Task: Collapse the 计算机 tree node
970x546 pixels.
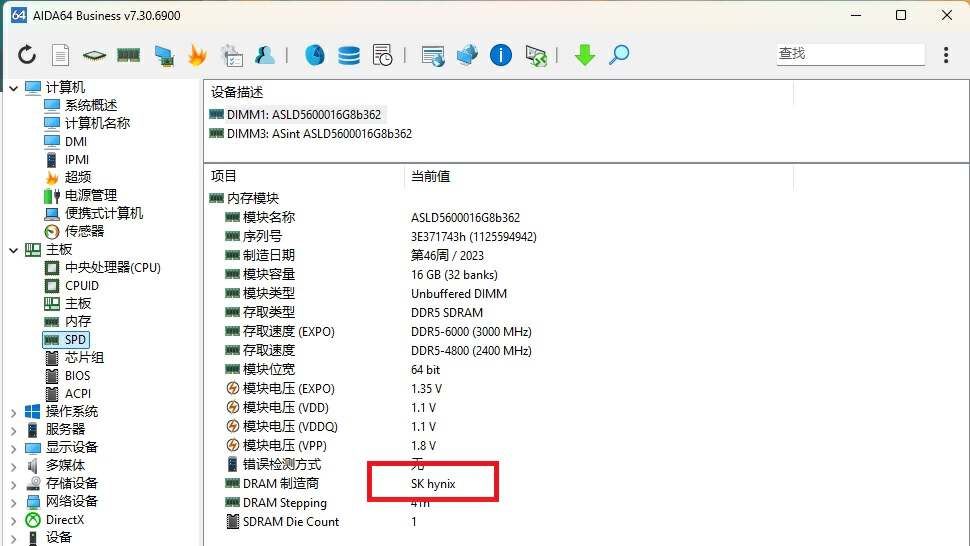Action: point(14,88)
